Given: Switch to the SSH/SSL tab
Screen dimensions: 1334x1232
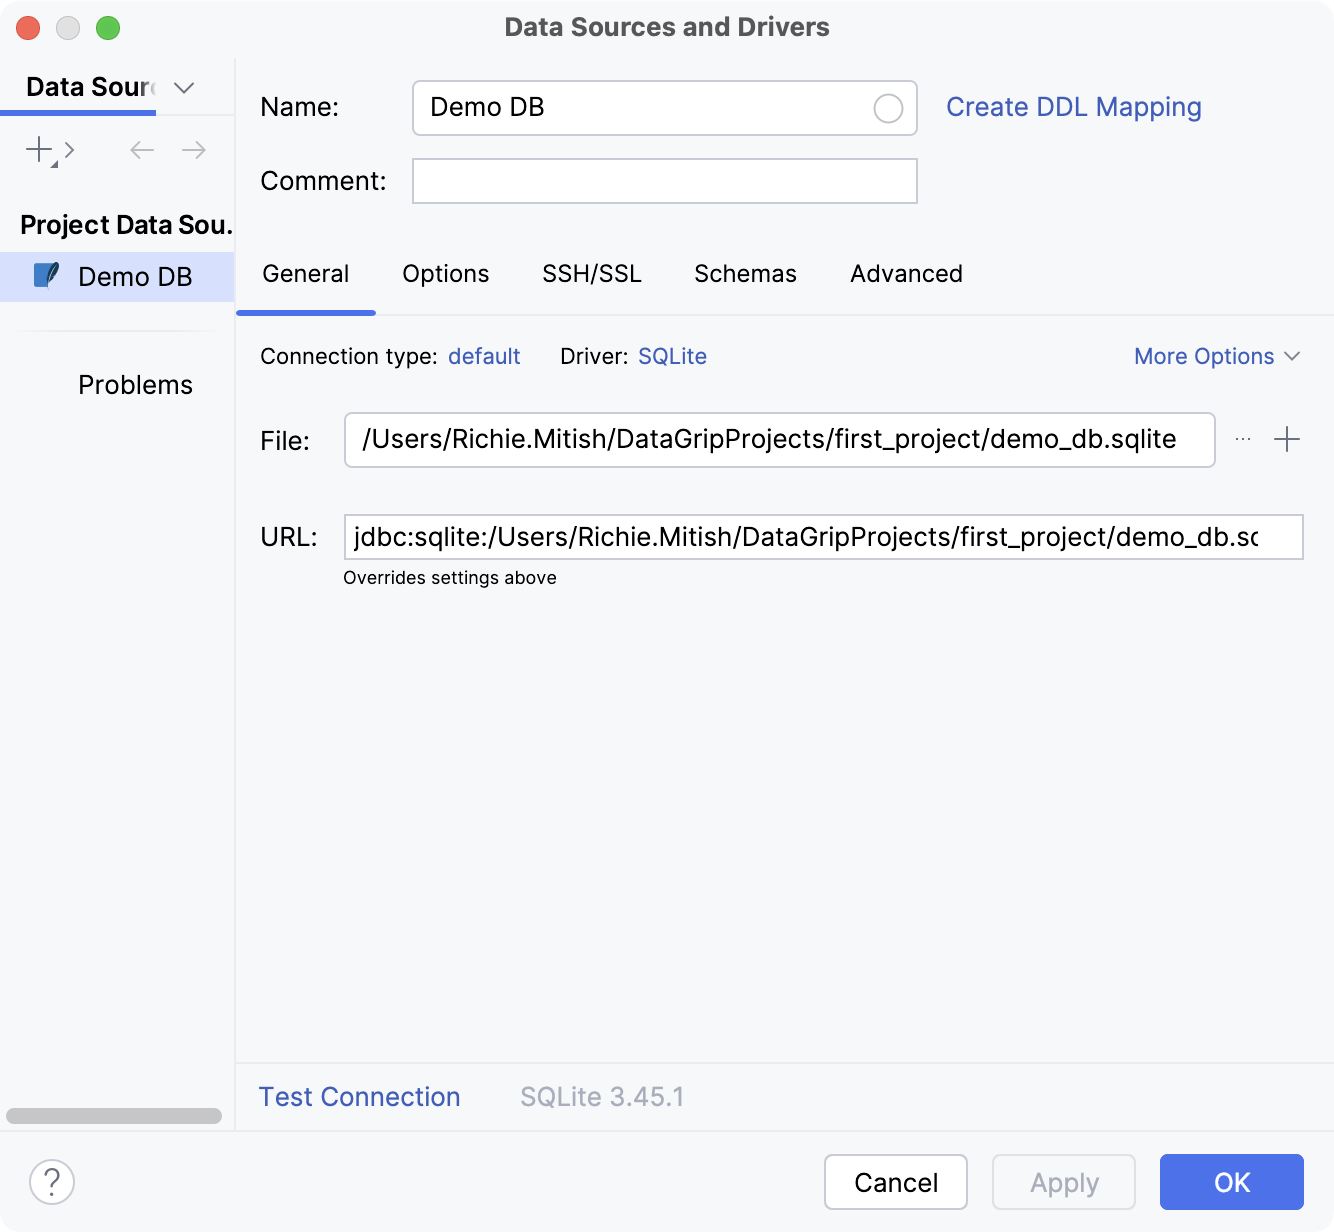Looking at the screenshot, I should tap(591, 273).
